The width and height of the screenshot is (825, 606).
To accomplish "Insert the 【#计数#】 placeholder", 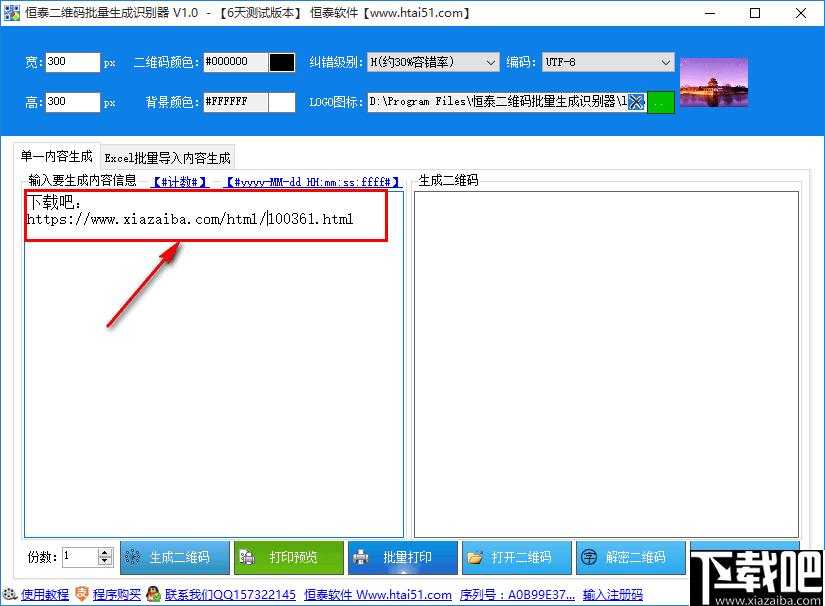I will (x=180, y=182).
